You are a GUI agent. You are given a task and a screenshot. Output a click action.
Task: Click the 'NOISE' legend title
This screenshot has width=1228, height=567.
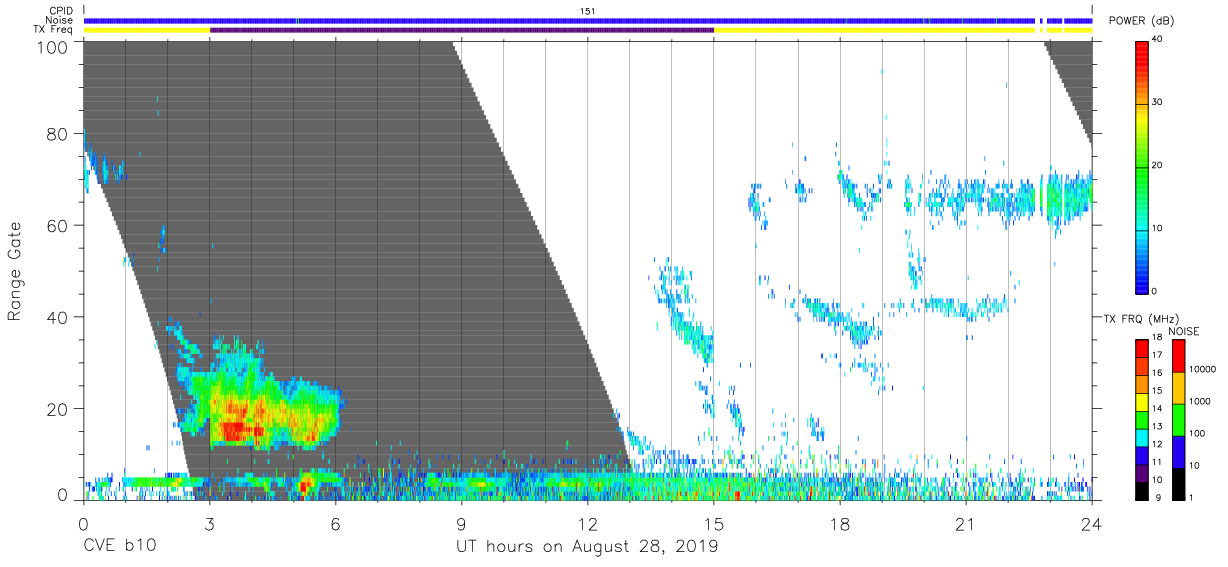pos(1183,331)
